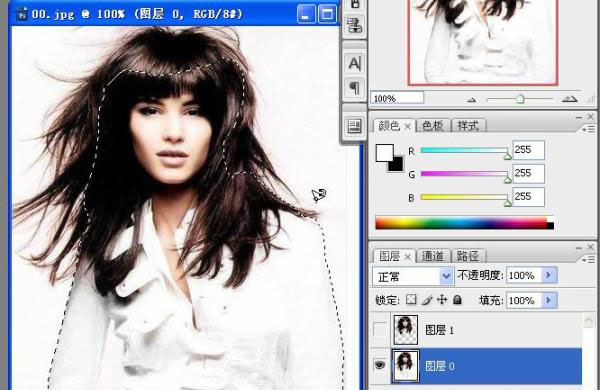
Task: Open the layer comps icon below the dock
Action: click(x=354, y=126)
